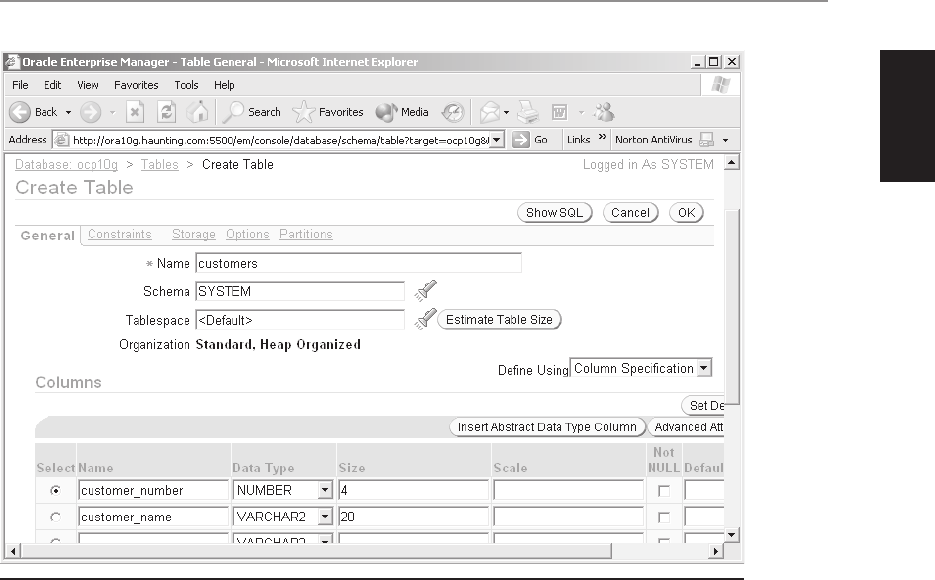Click the flashlight icon beside Schema
Viewport: 935px width, 580px height.
(x=426, y=291)
